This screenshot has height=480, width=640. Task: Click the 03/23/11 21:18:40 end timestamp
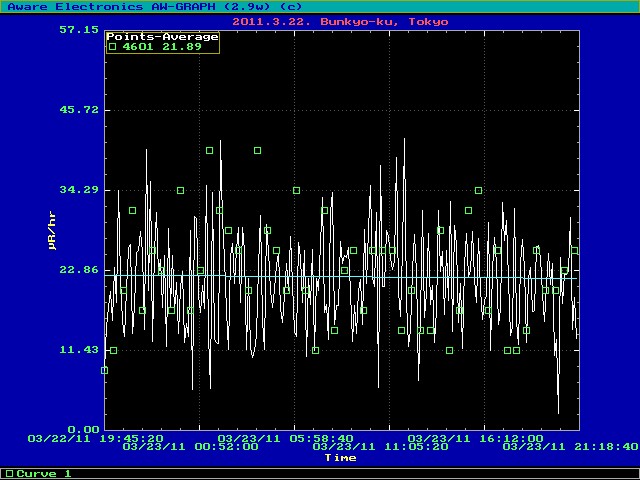(570, 447)
